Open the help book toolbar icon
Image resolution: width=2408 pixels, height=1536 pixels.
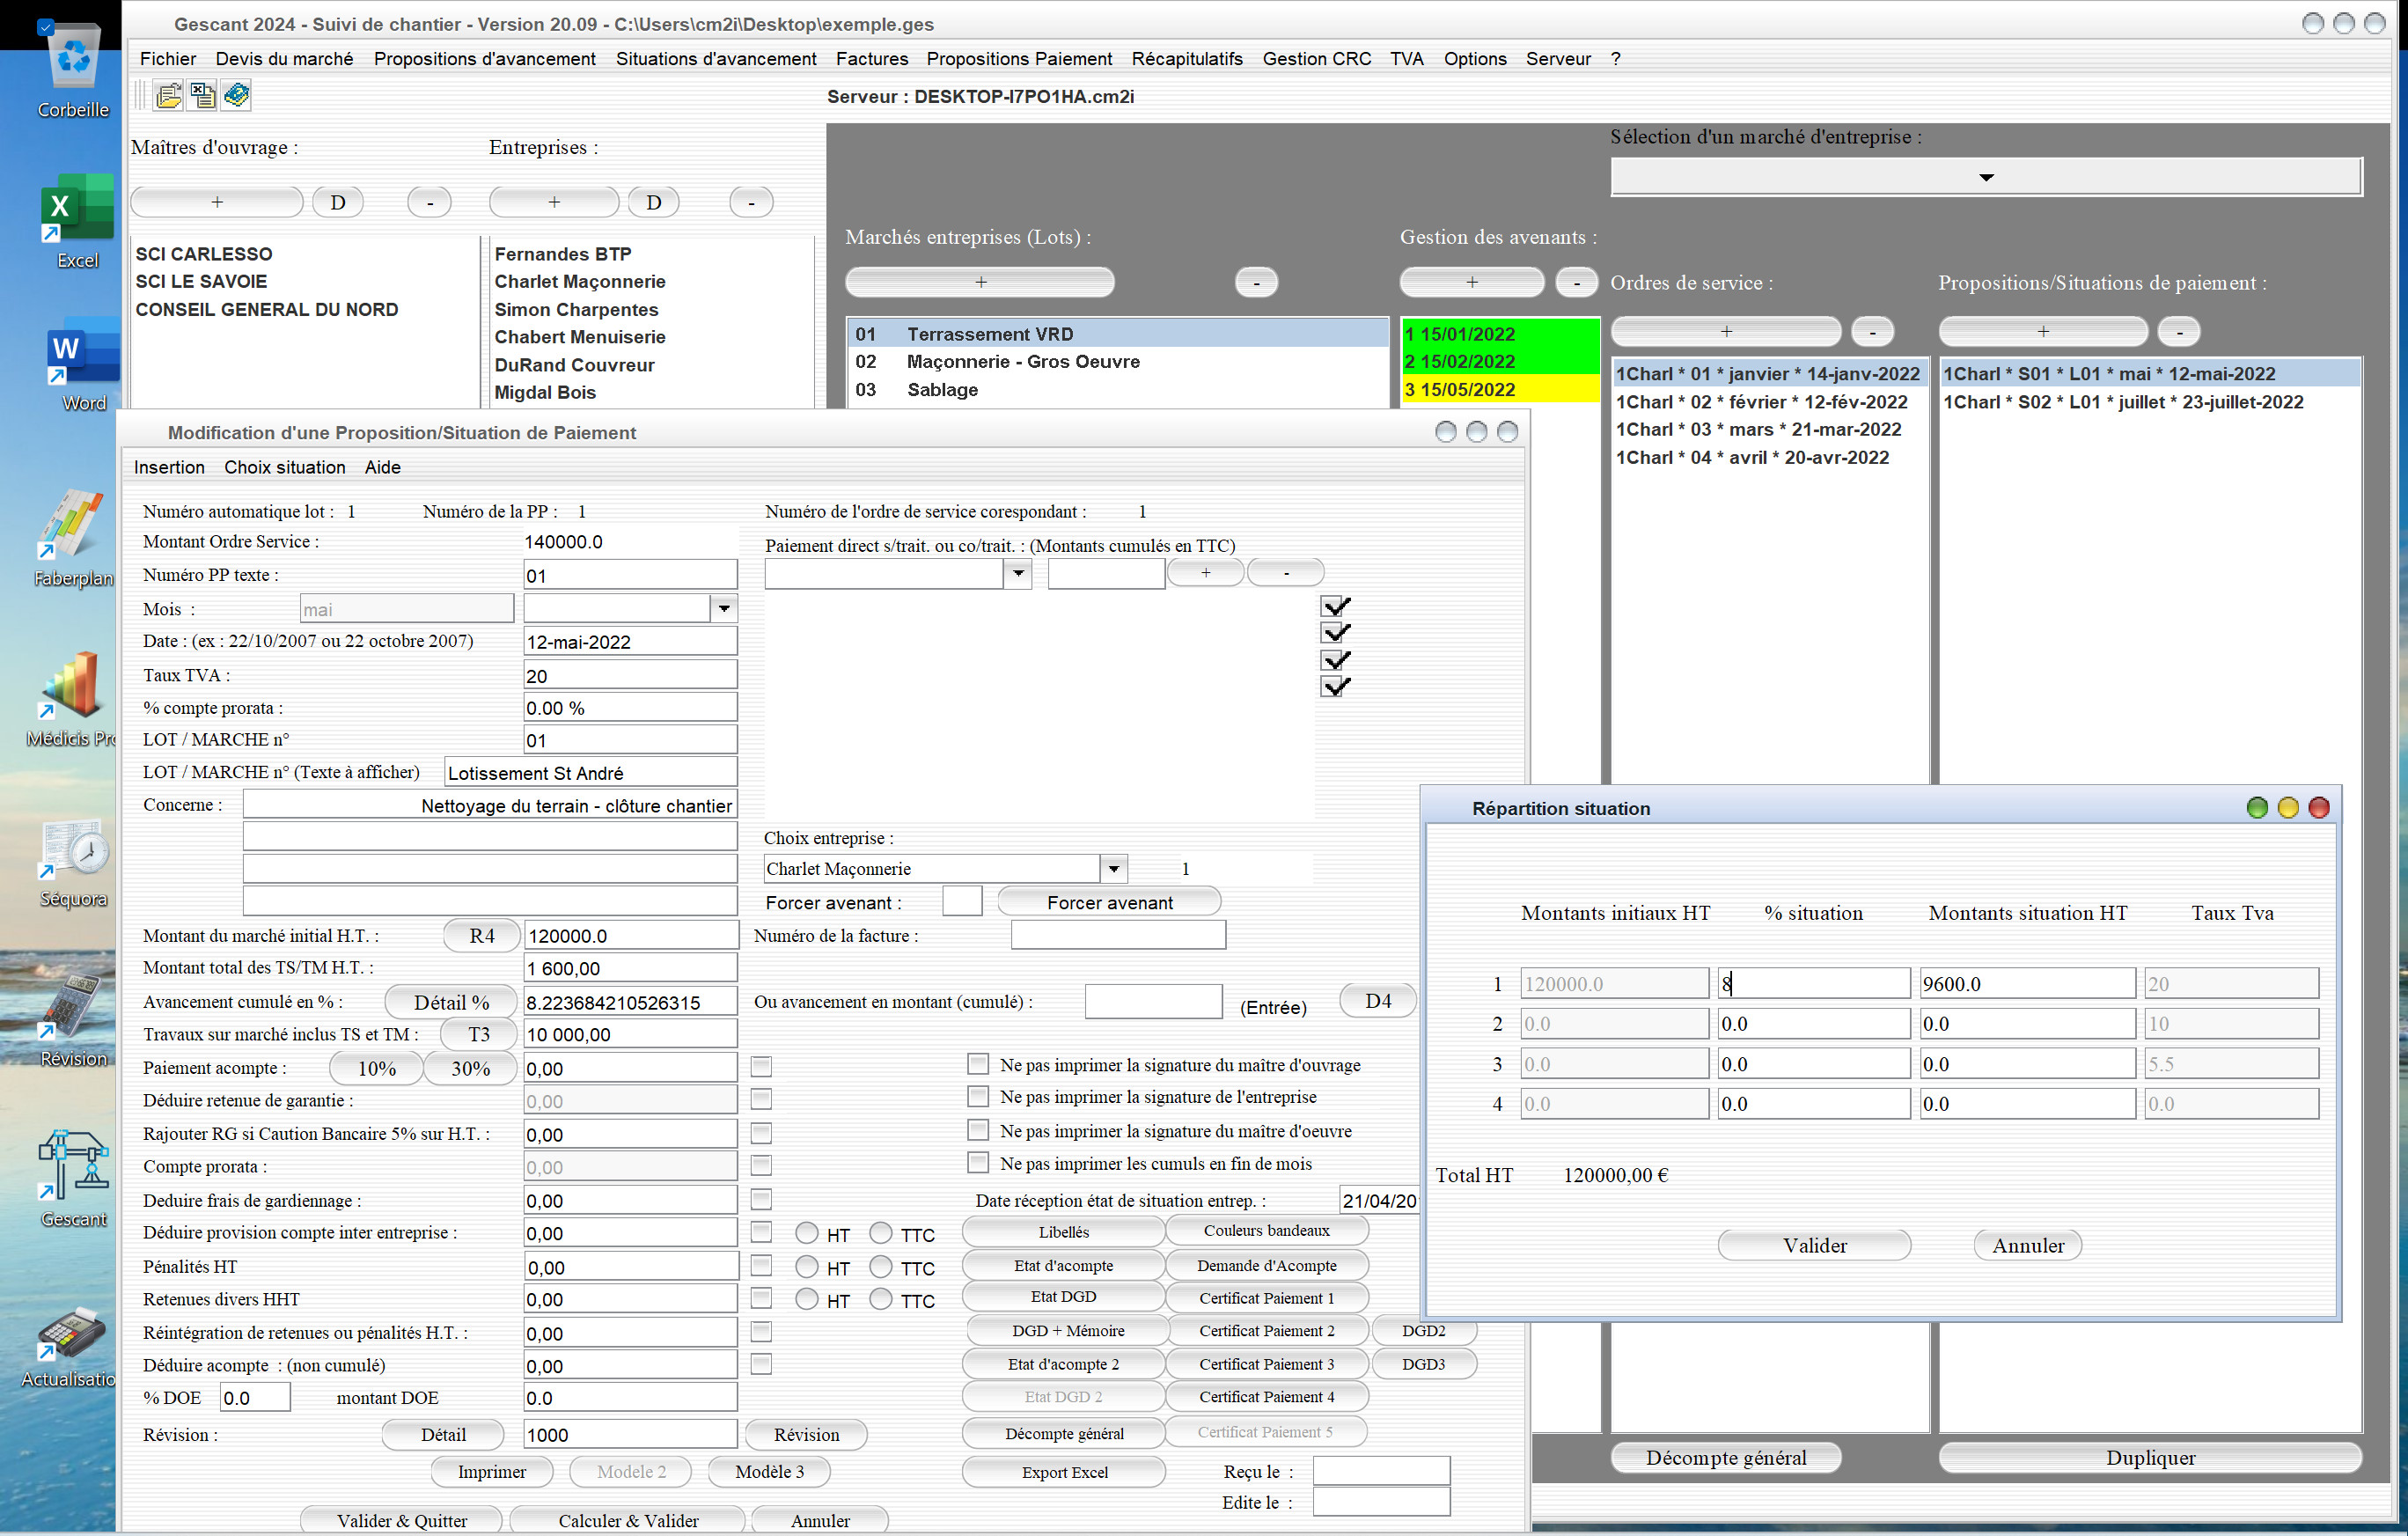pos(237,96)
